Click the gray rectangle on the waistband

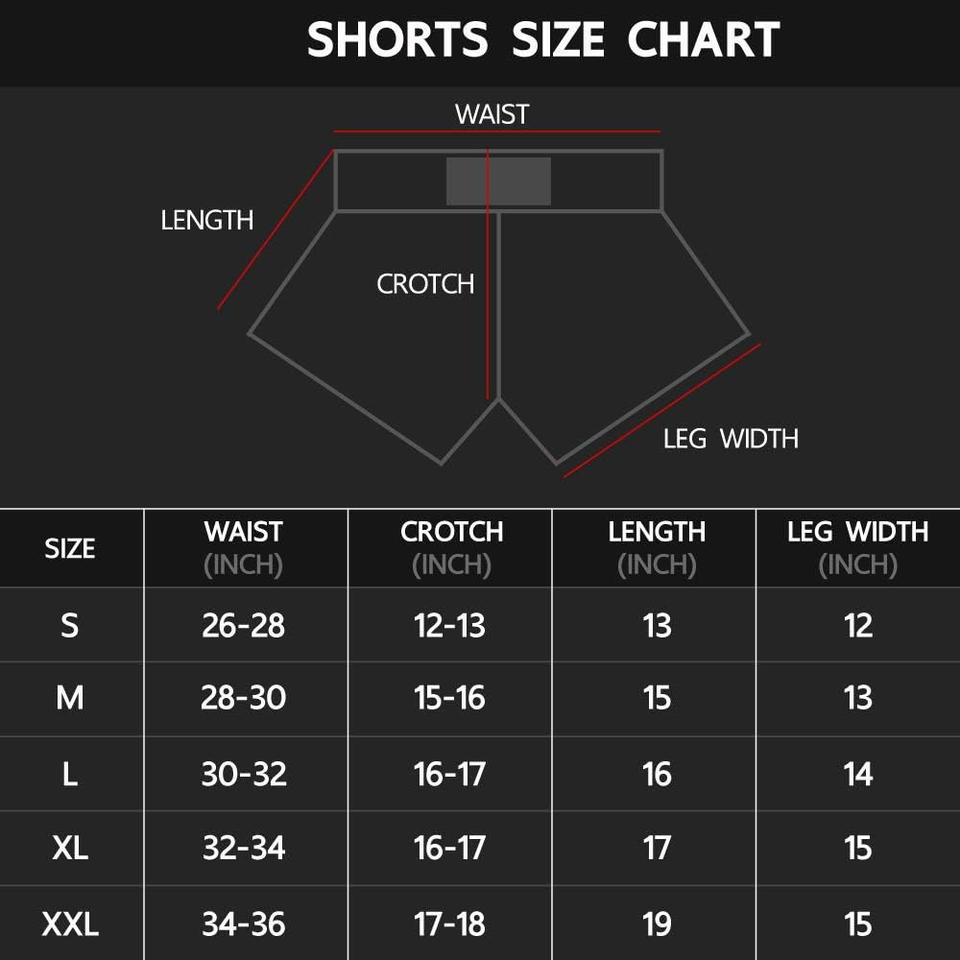point(498,181)
